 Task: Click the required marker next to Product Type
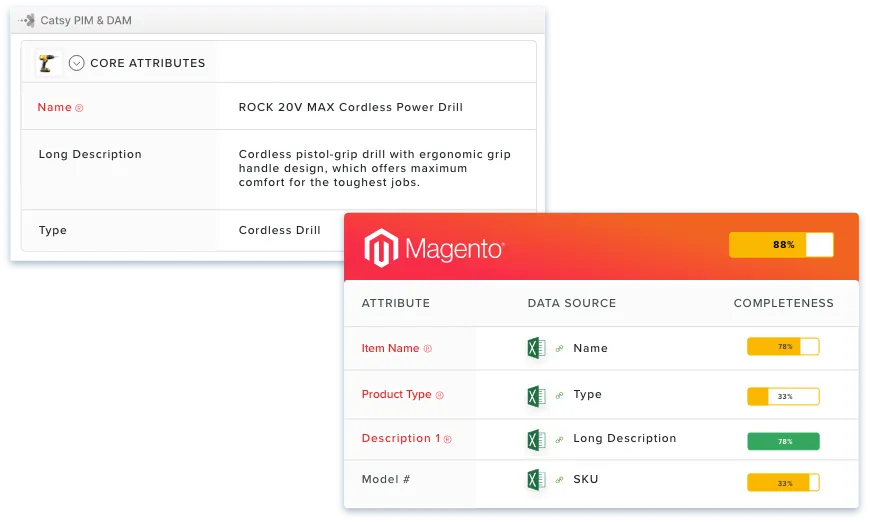point(439,396)
